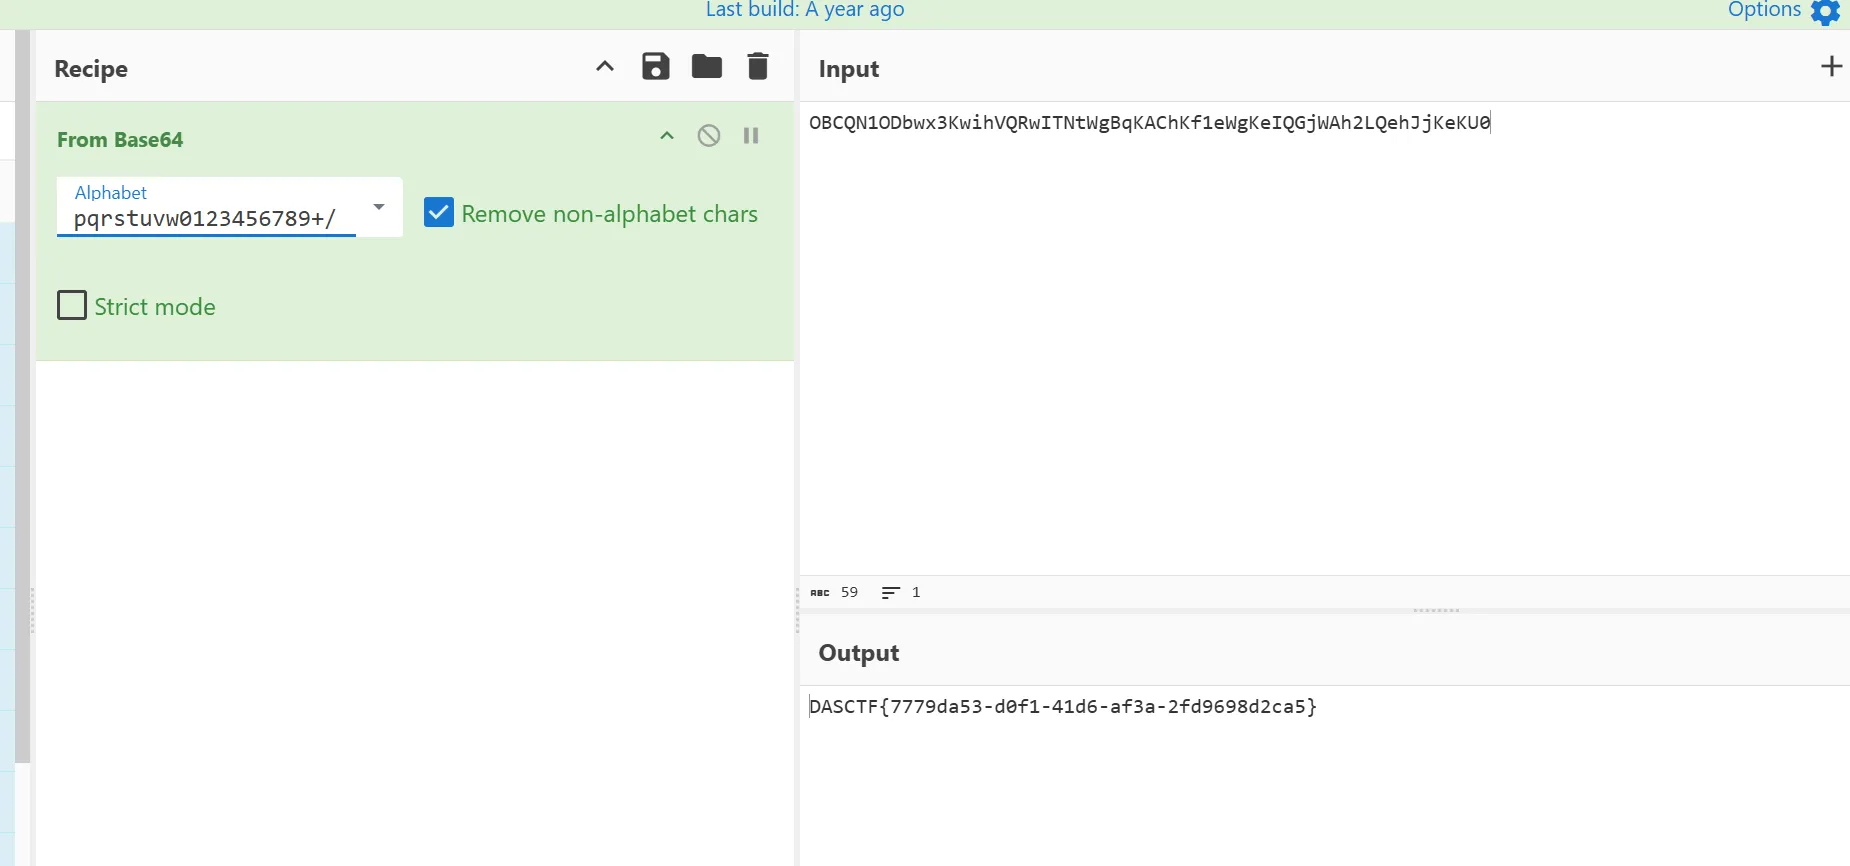Collapse the Recipe pane chevron
Image resolution: width=1850 pixels, height=866 pixels.
point(605,67)
